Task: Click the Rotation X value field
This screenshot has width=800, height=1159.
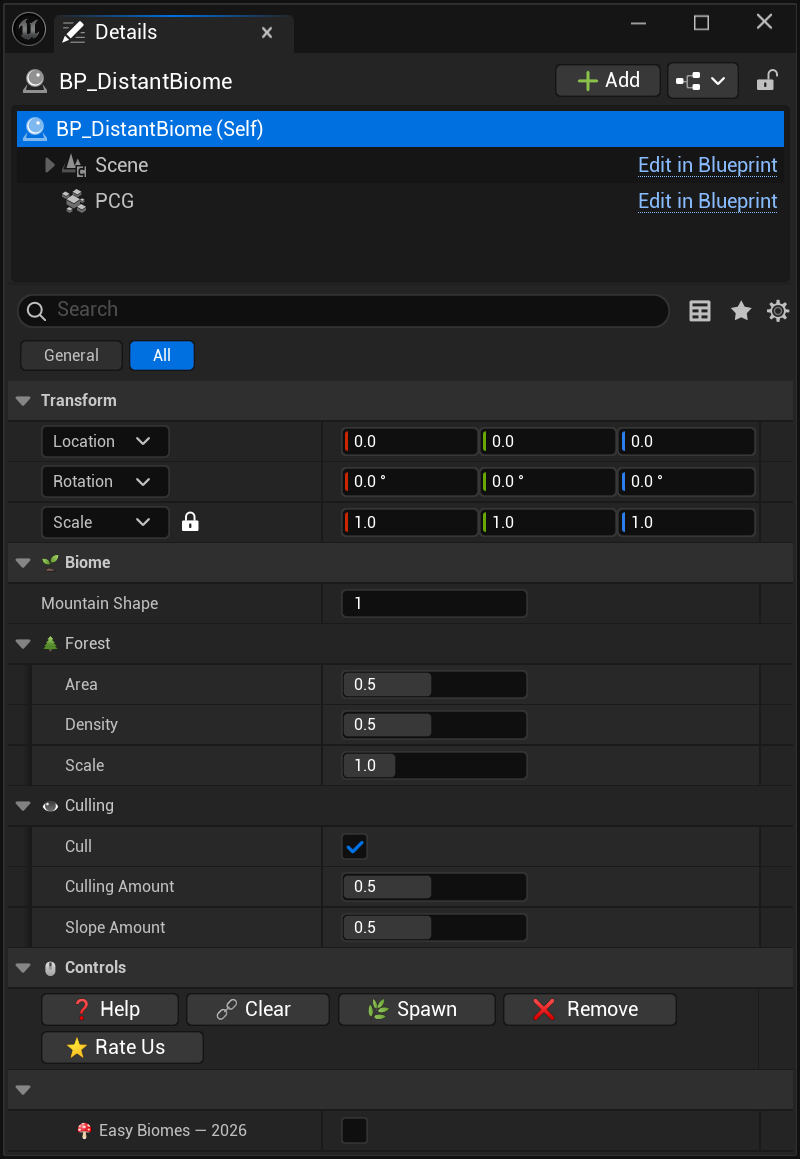Action: pyautogui.click(x=410, y=482)
